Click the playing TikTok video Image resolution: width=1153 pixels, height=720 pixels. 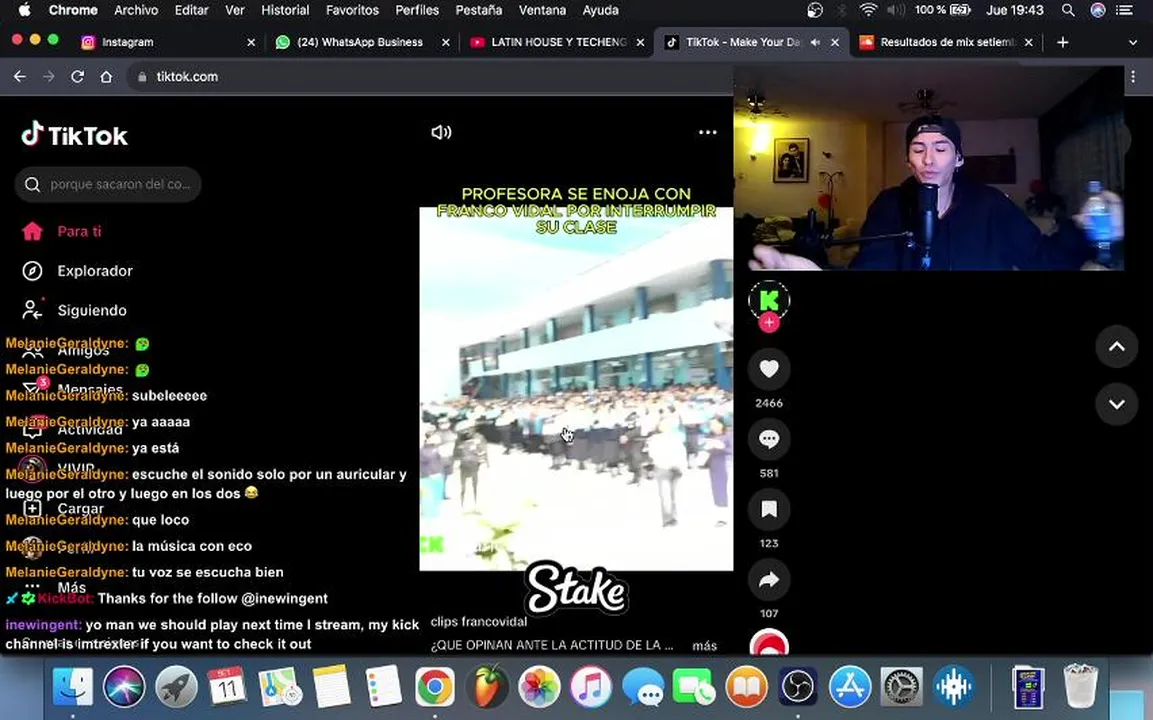point(576,388)
